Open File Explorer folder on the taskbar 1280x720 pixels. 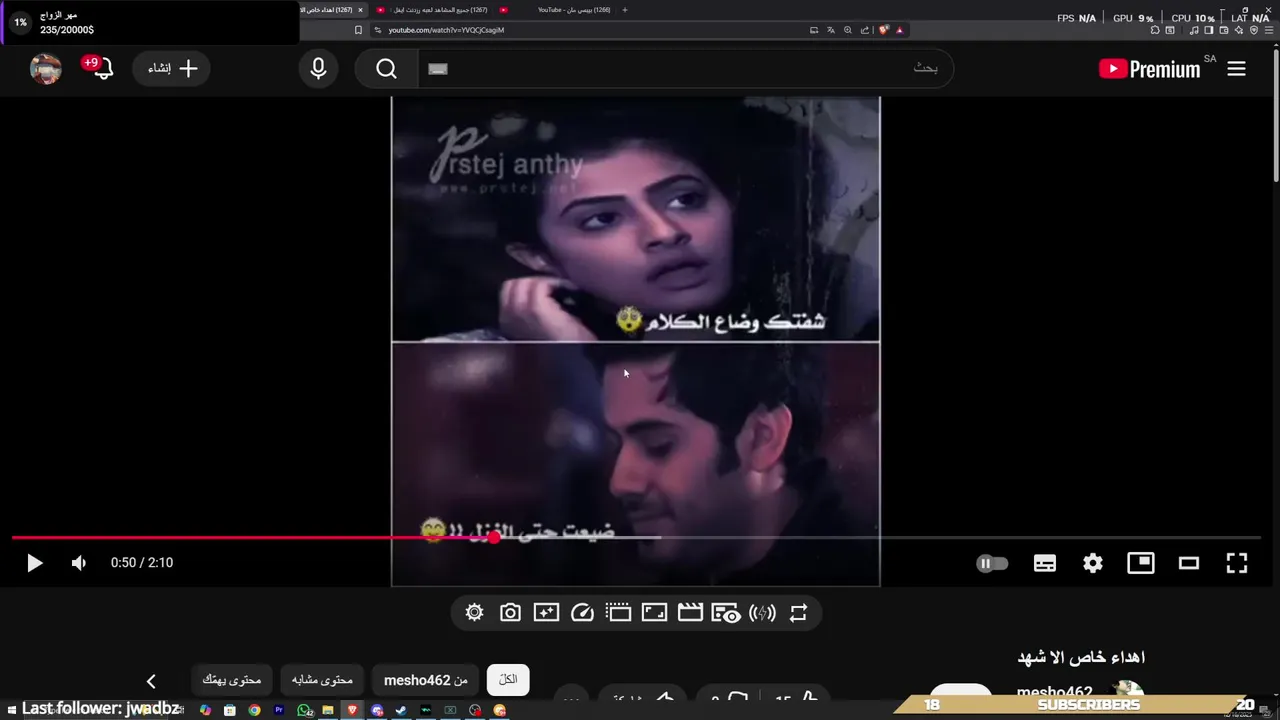[x=328, y=710]
